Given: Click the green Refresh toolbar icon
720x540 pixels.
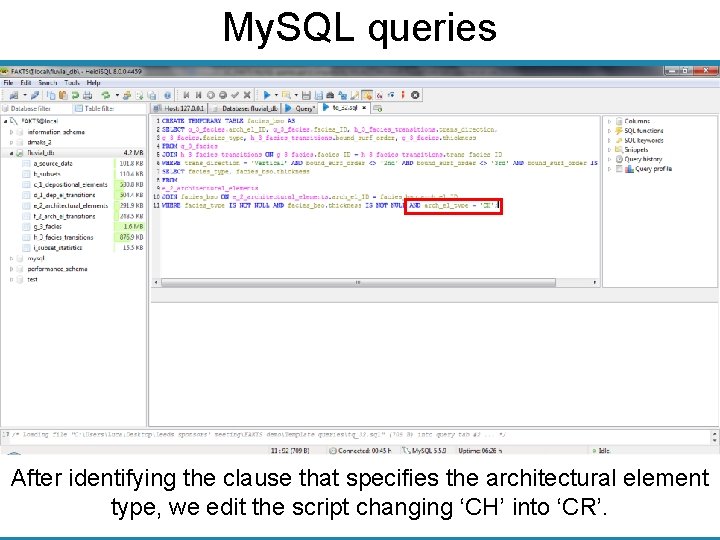Looking at the screenshot, I should [x=106, y=95].
